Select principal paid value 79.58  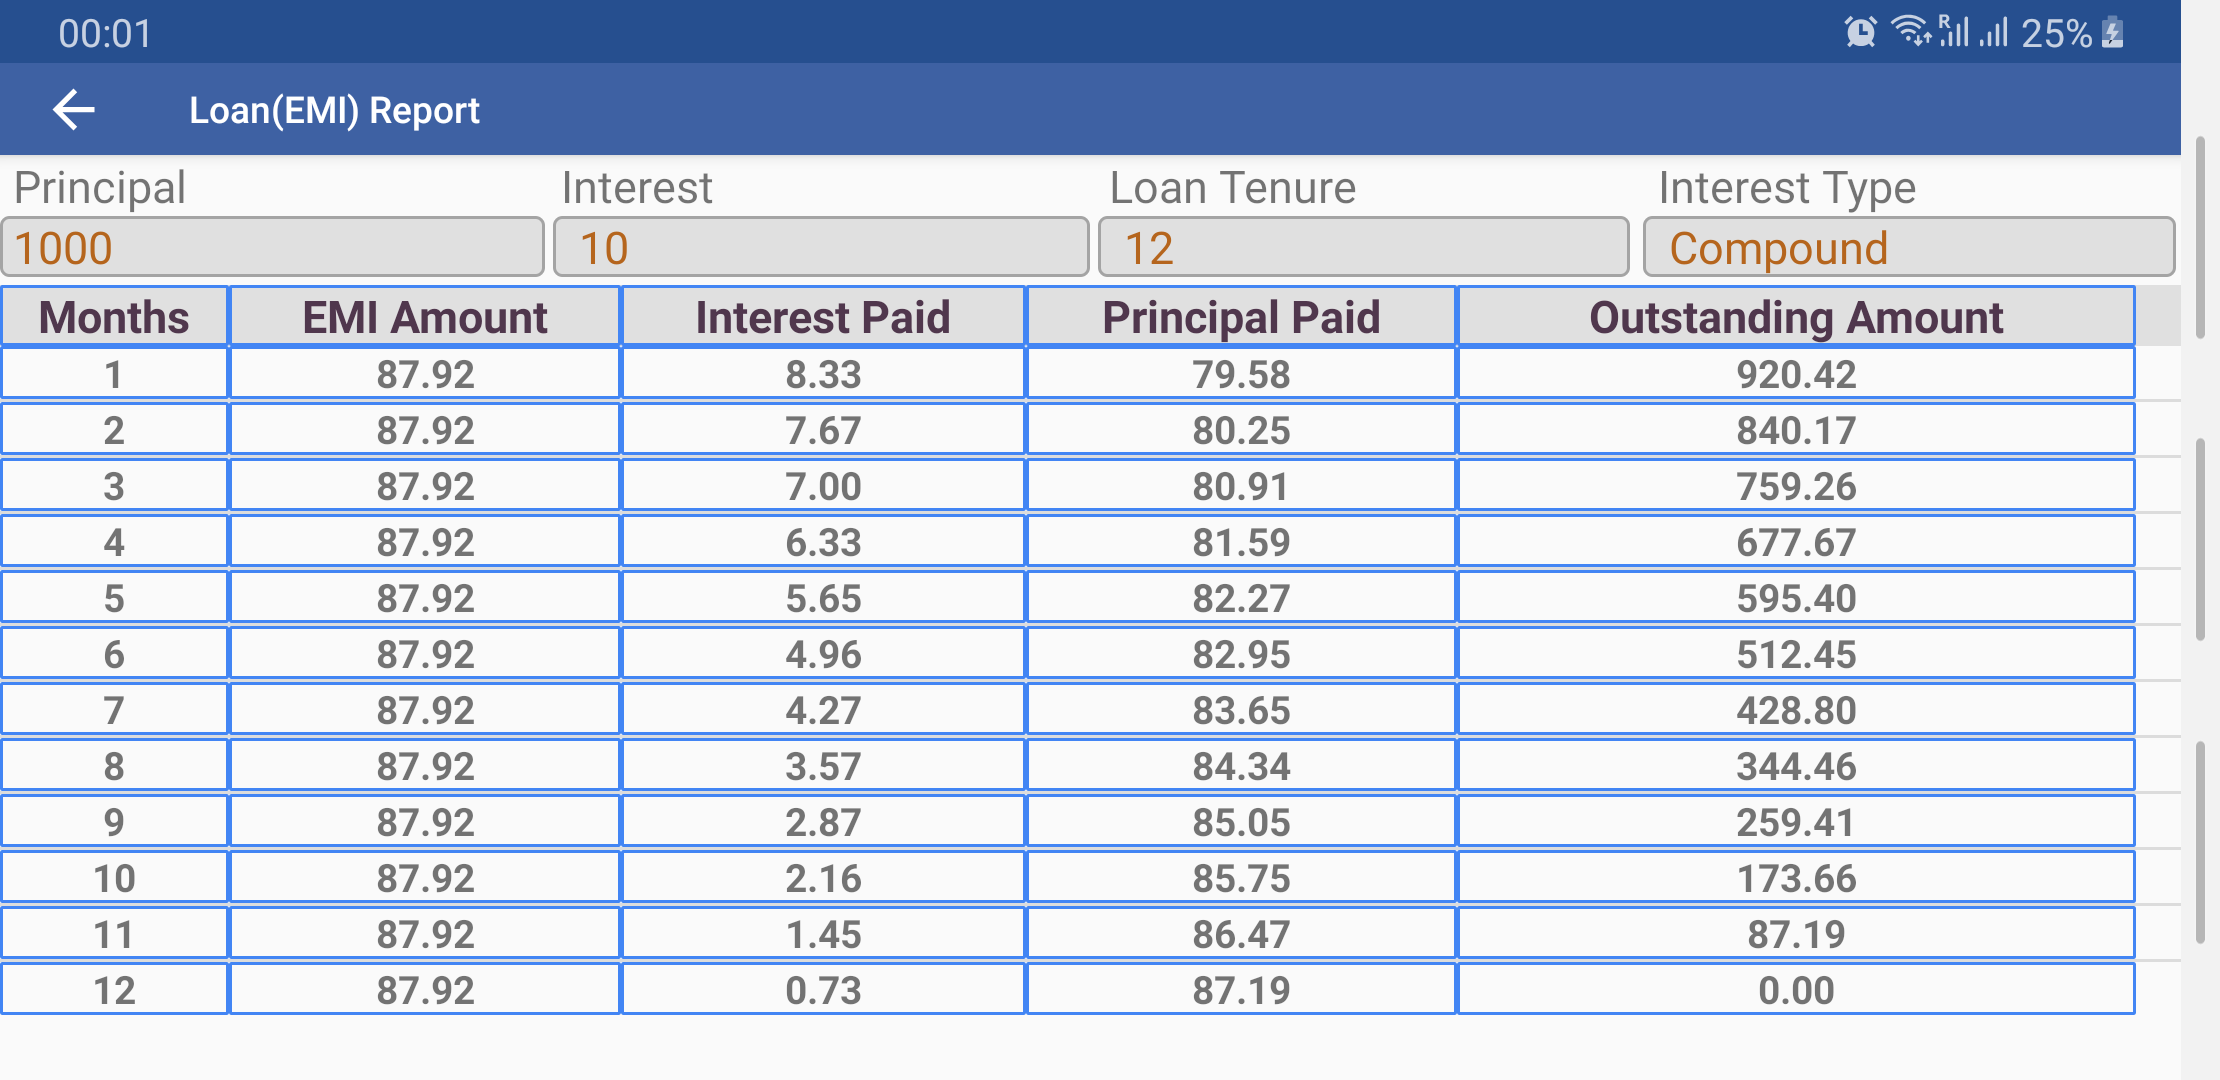(1241, 374)
